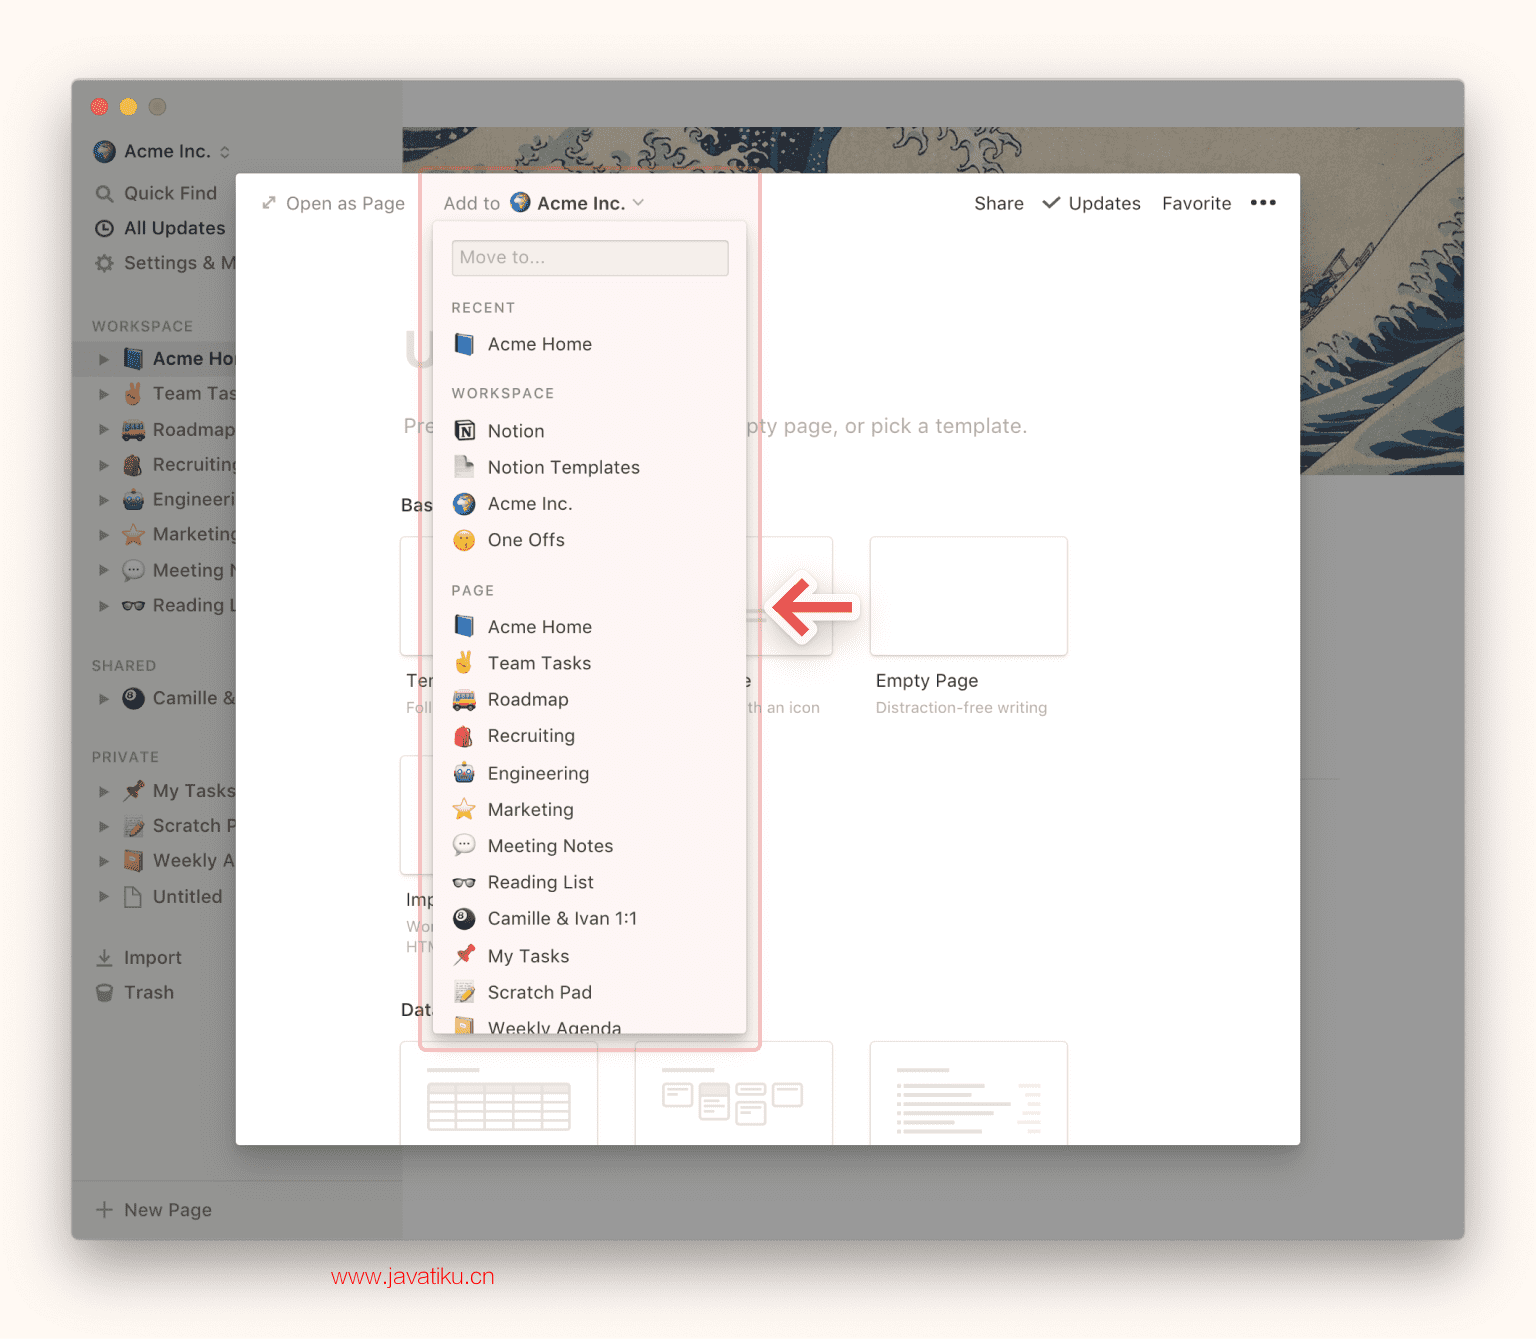
Task: Open the Add to Acme Inc. dropdown chevron
Action: point(638,203)
